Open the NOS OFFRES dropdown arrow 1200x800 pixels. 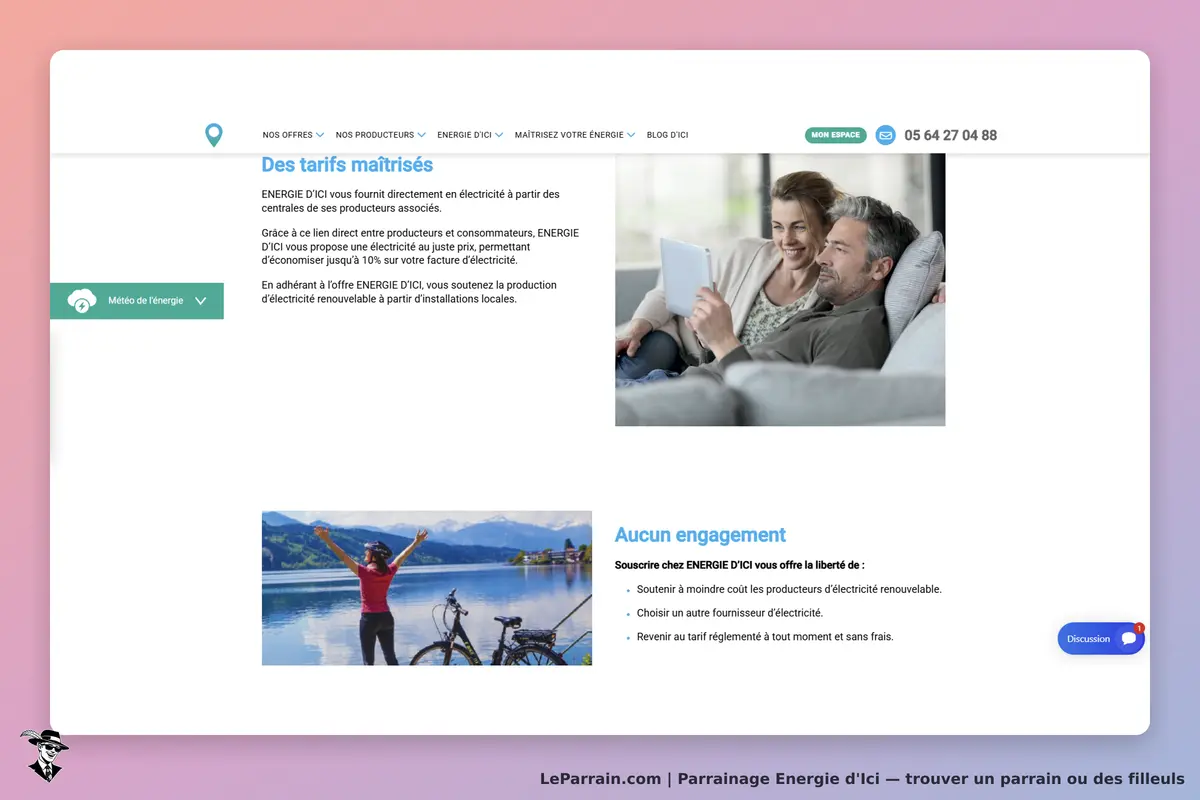tap(320, 135)
